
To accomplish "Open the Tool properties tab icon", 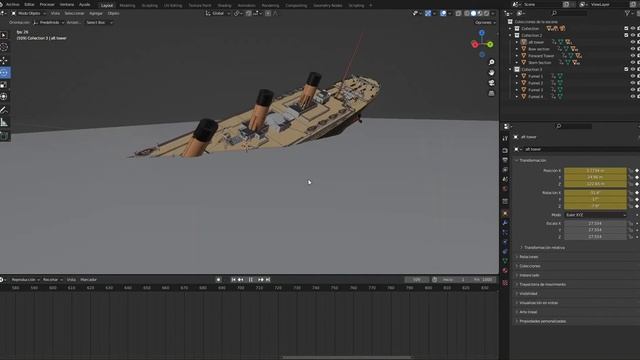I will tap(505, 139).
